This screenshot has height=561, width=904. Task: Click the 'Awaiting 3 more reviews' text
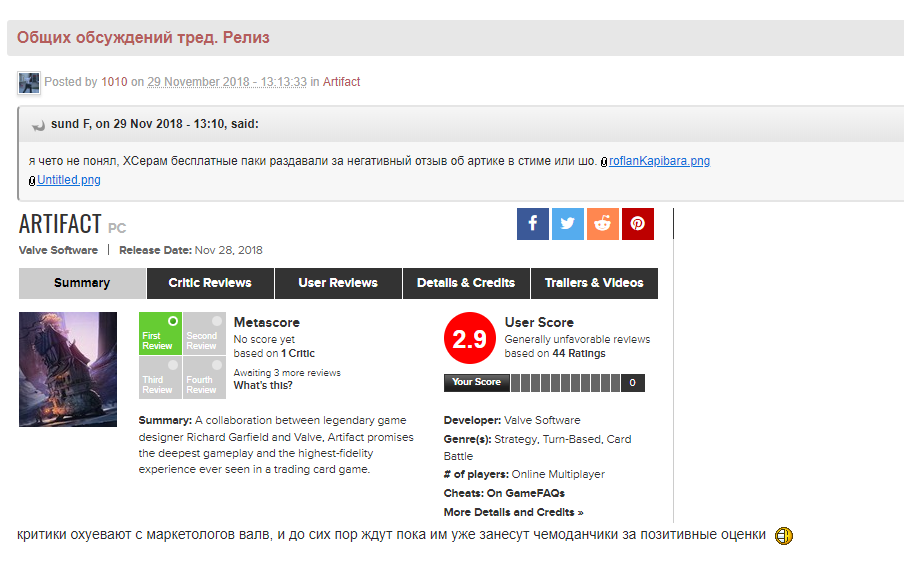coord(287,373)
